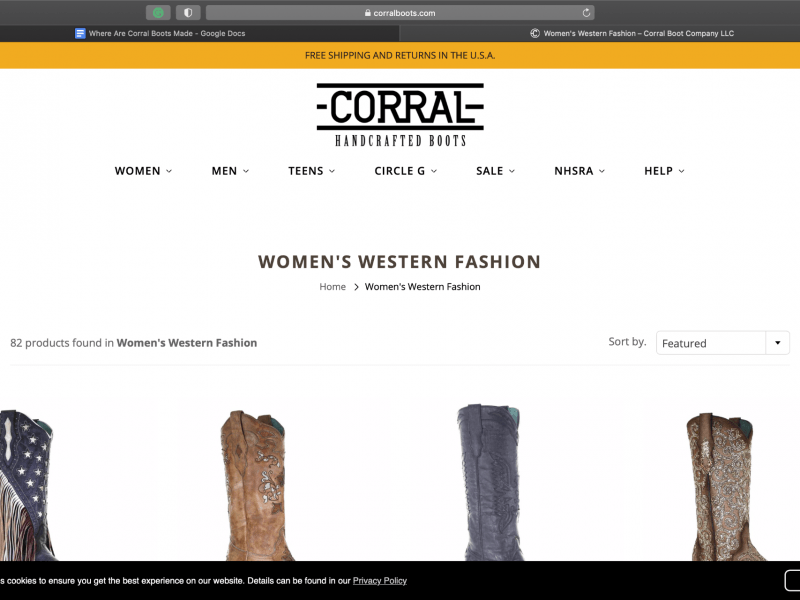The width and height of the screenshot is (800, 600).
Task: Open the tan embroidered boot product
Action: coord(257,485)
